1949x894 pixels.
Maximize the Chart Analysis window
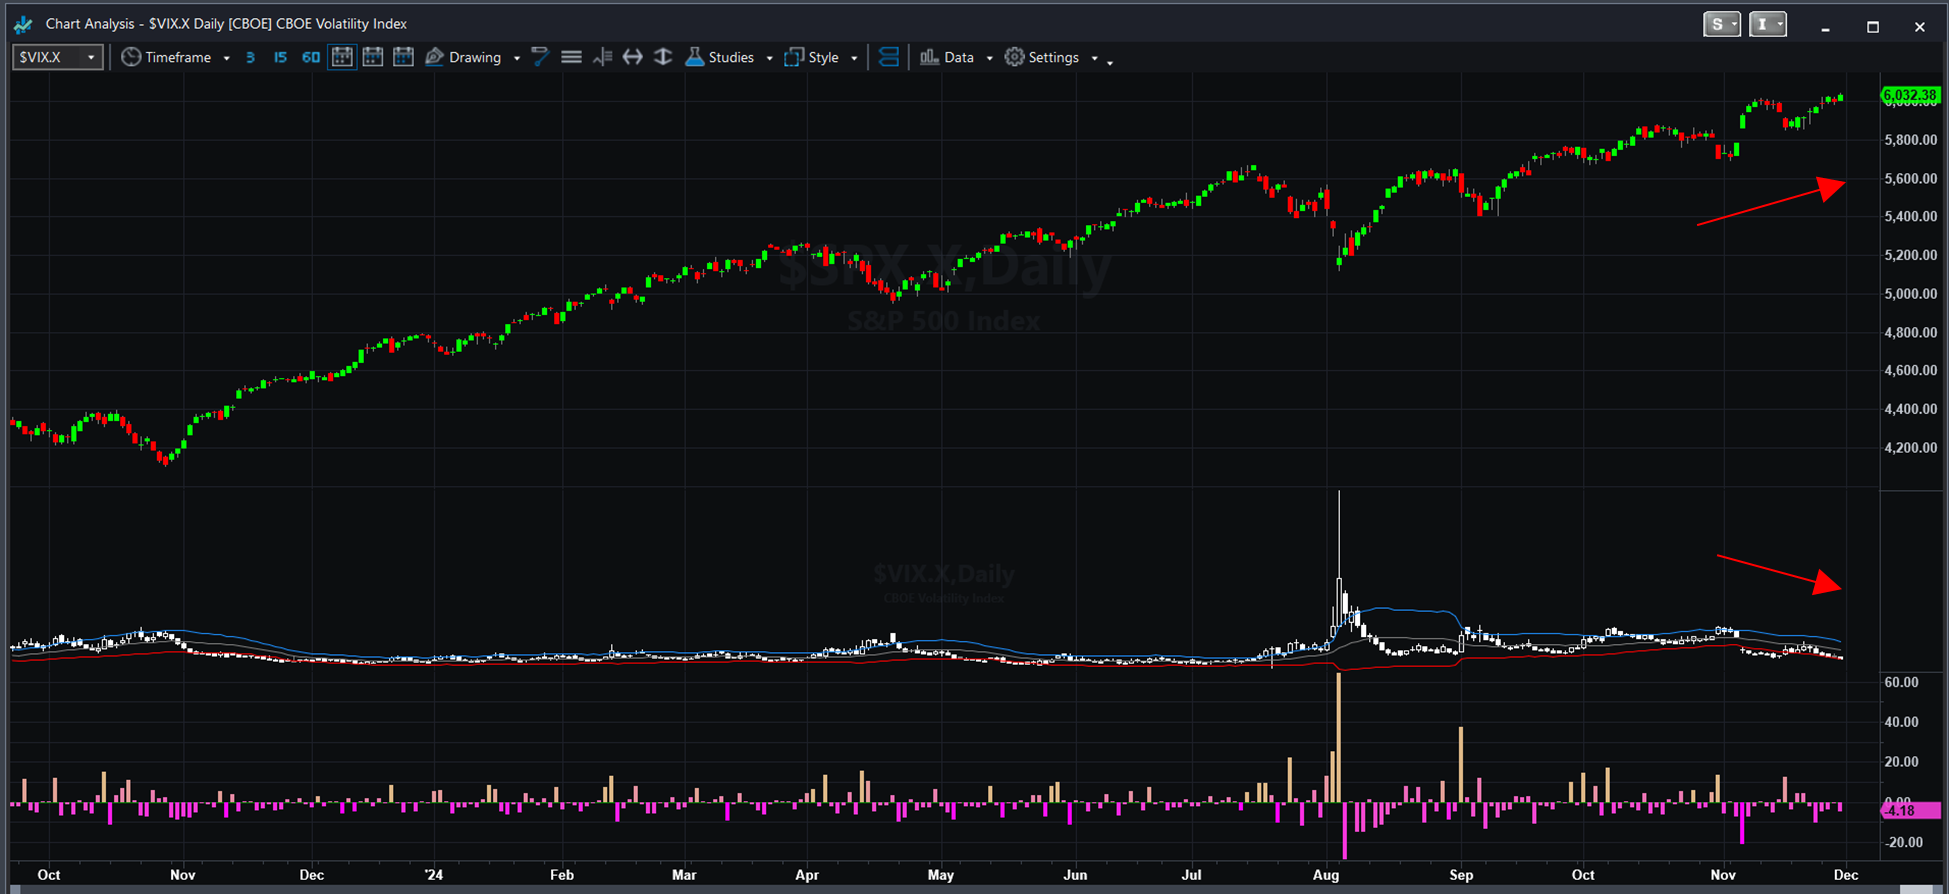1873,27
